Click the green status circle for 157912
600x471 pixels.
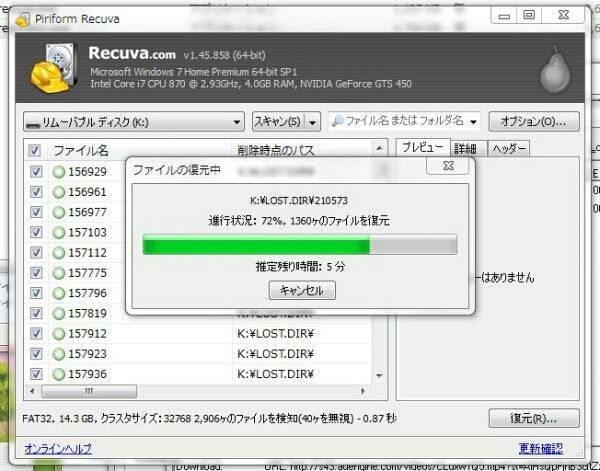point(59,334)
